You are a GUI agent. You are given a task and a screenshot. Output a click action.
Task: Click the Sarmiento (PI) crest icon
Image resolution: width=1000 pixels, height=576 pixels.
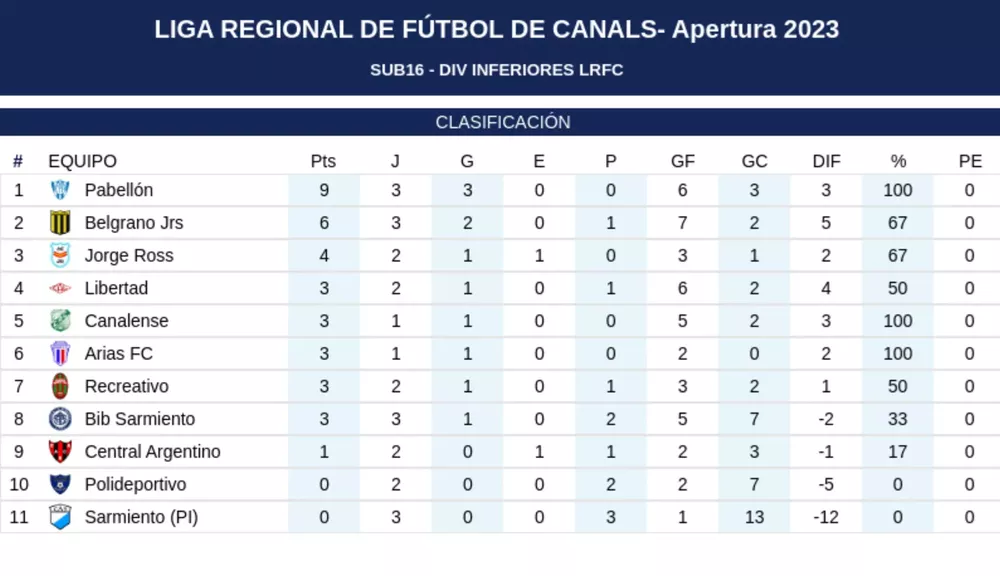(60, 517)
